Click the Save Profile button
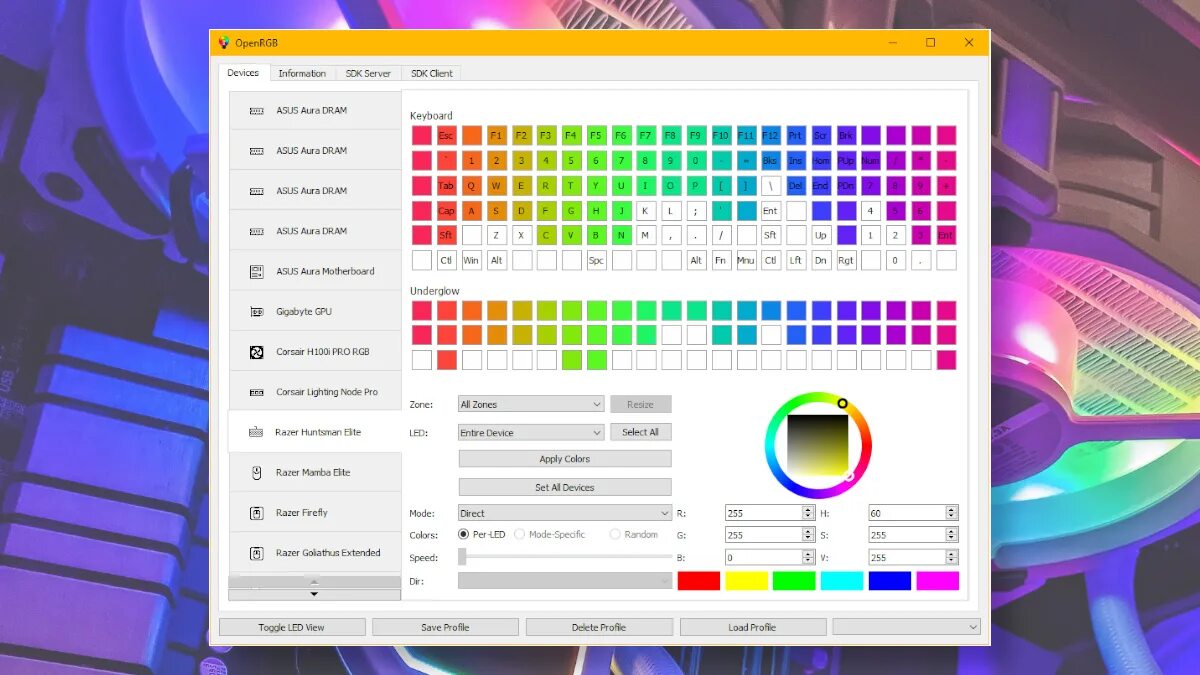This screenshot has width=1200, height=675. pyautogui.click(x=445, y=627)
